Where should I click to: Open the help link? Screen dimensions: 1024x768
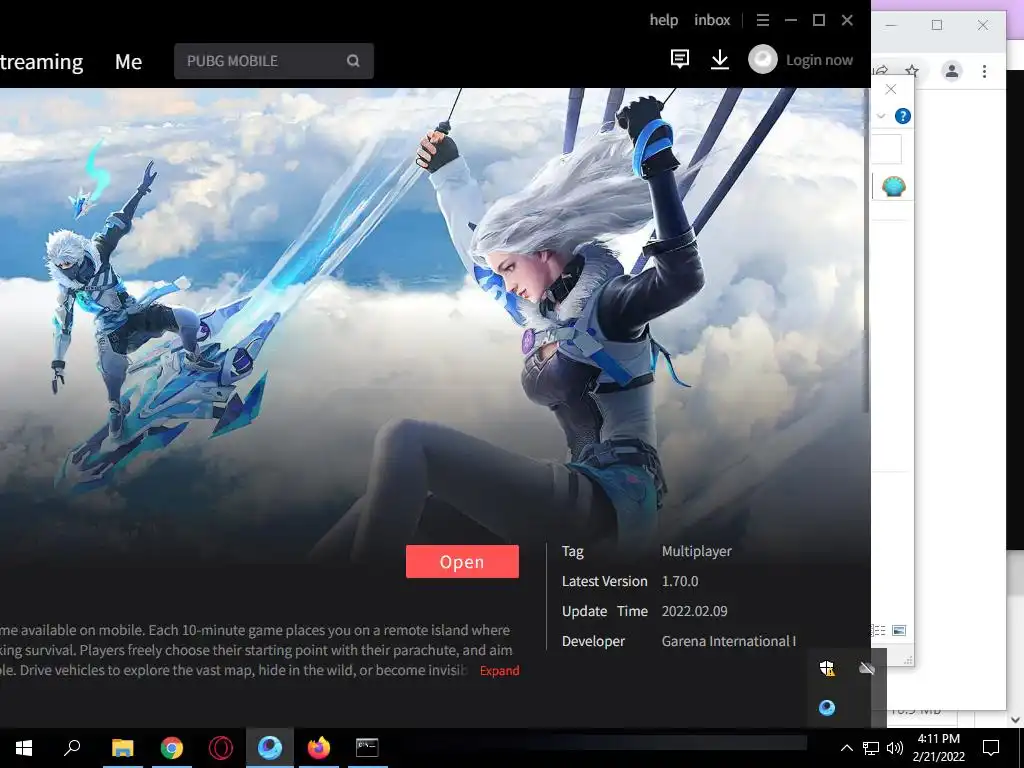click(x=664, y=20)
